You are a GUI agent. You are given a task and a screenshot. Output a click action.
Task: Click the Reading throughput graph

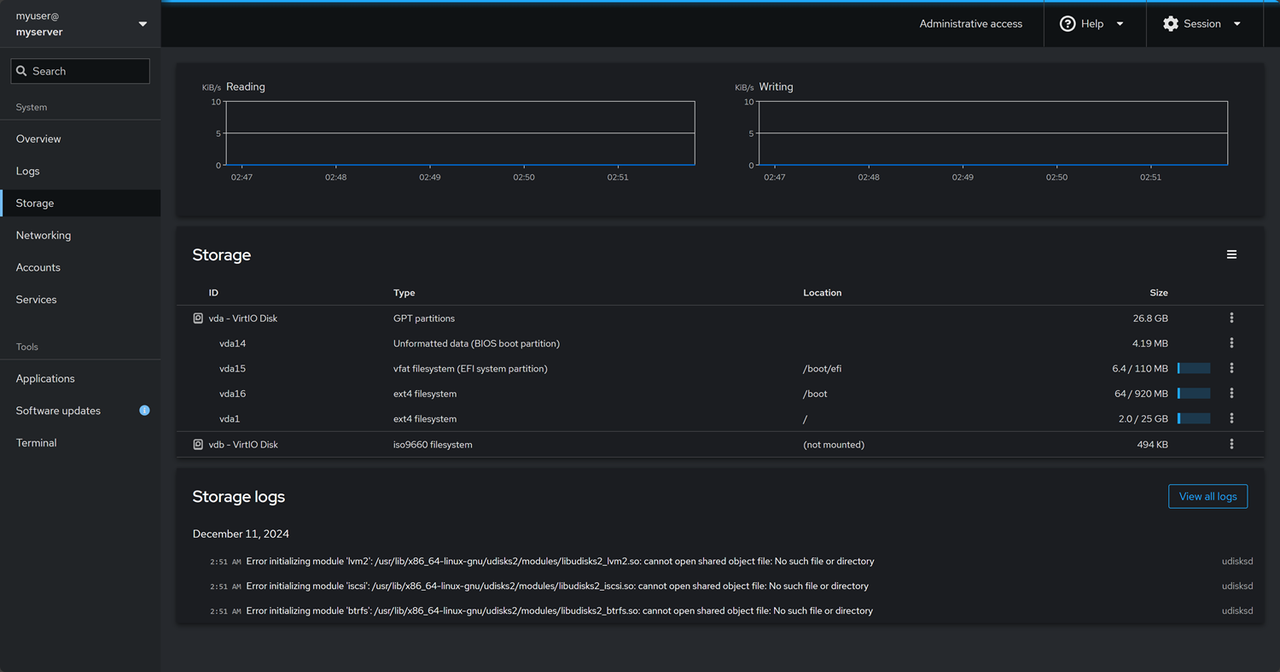(x=460, y=133)
